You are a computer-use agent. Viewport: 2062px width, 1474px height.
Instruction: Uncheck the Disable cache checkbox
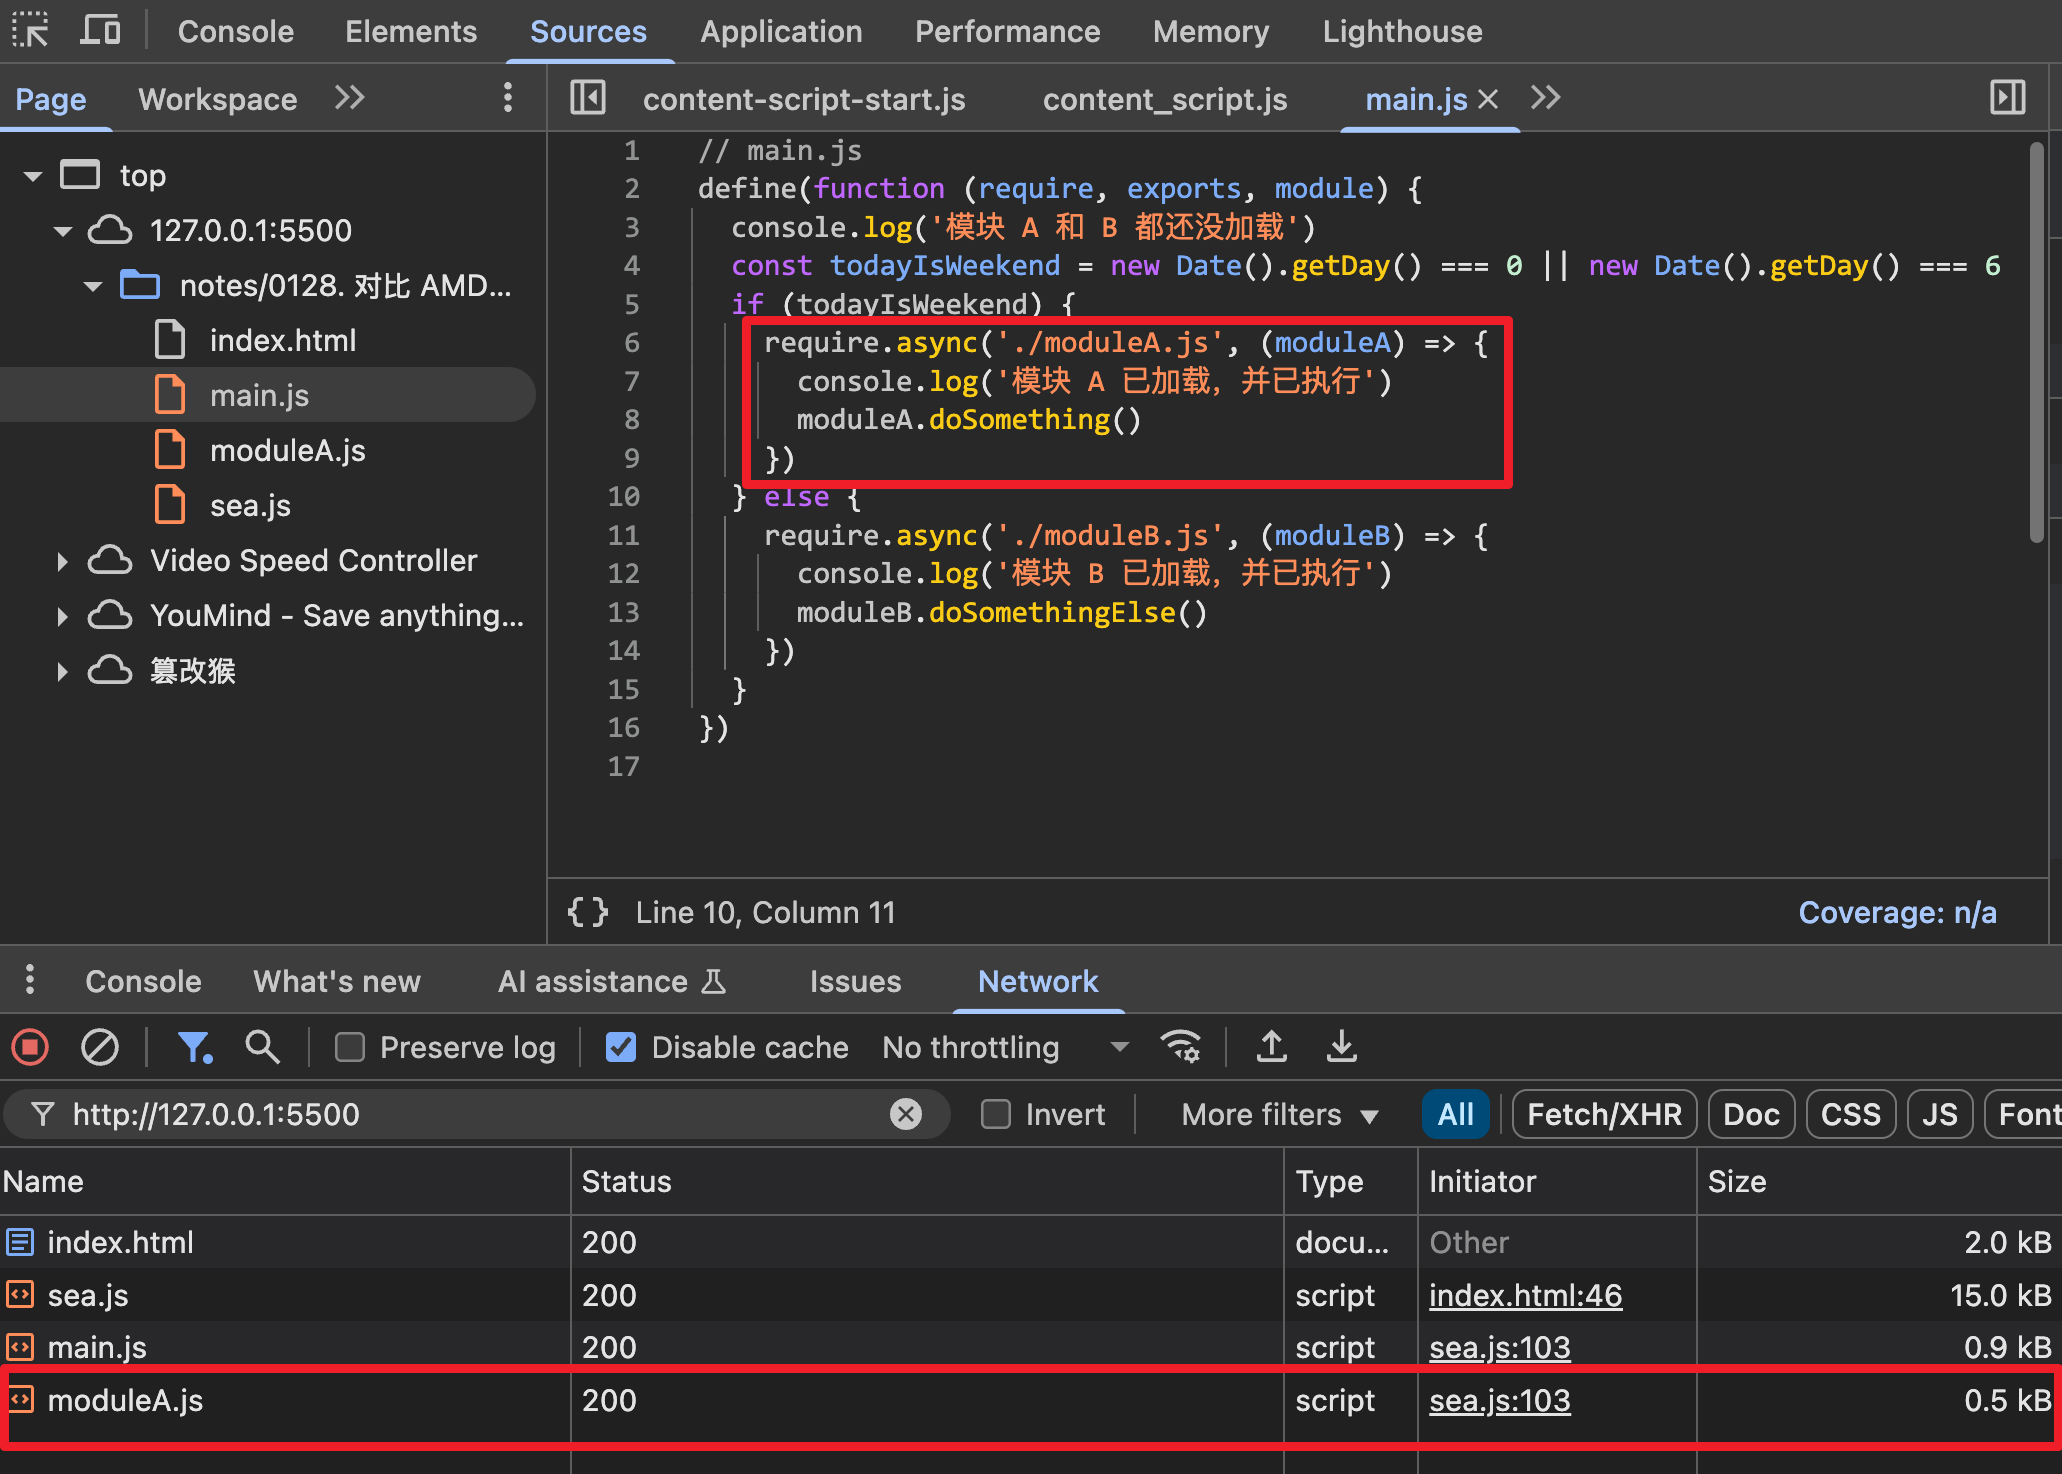click(x=621, y=1047)
